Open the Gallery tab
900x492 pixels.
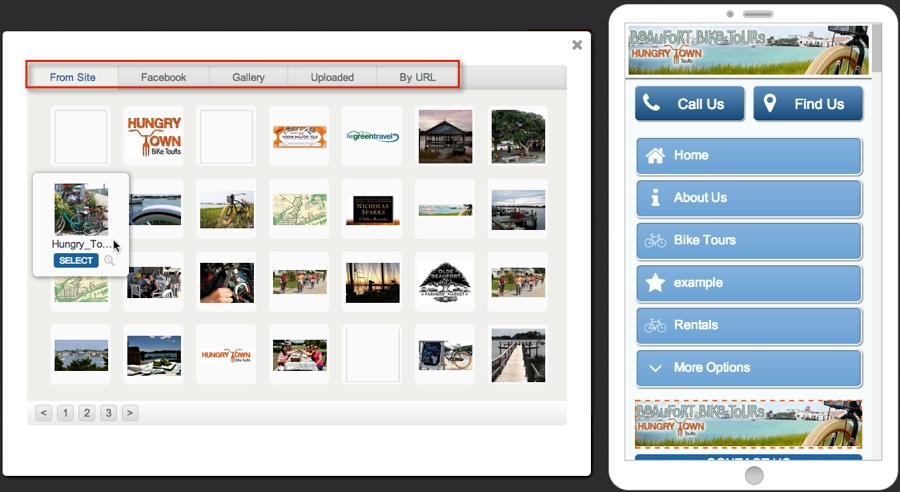pyautogui.click(x=249, y=77)
